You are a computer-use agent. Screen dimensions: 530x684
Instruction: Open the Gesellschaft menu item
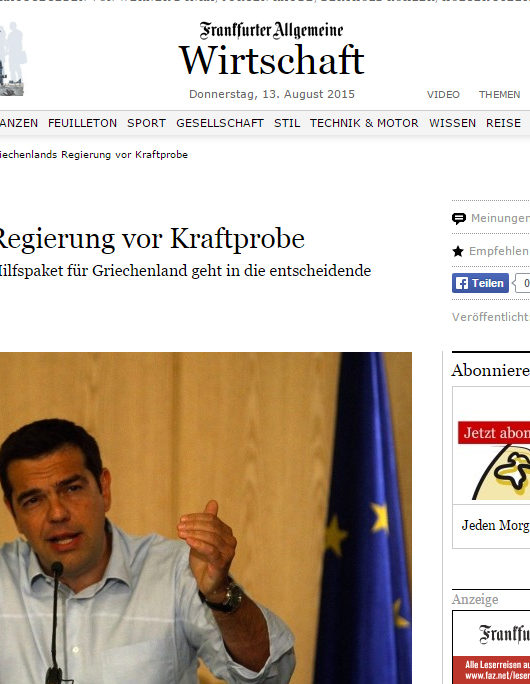220,123
